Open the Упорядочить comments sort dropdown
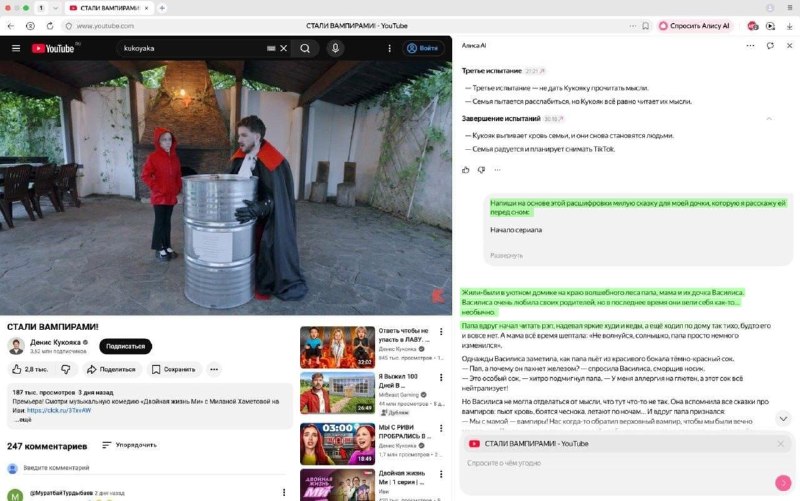This screenshot has height=501, width=800. (130, 445)
